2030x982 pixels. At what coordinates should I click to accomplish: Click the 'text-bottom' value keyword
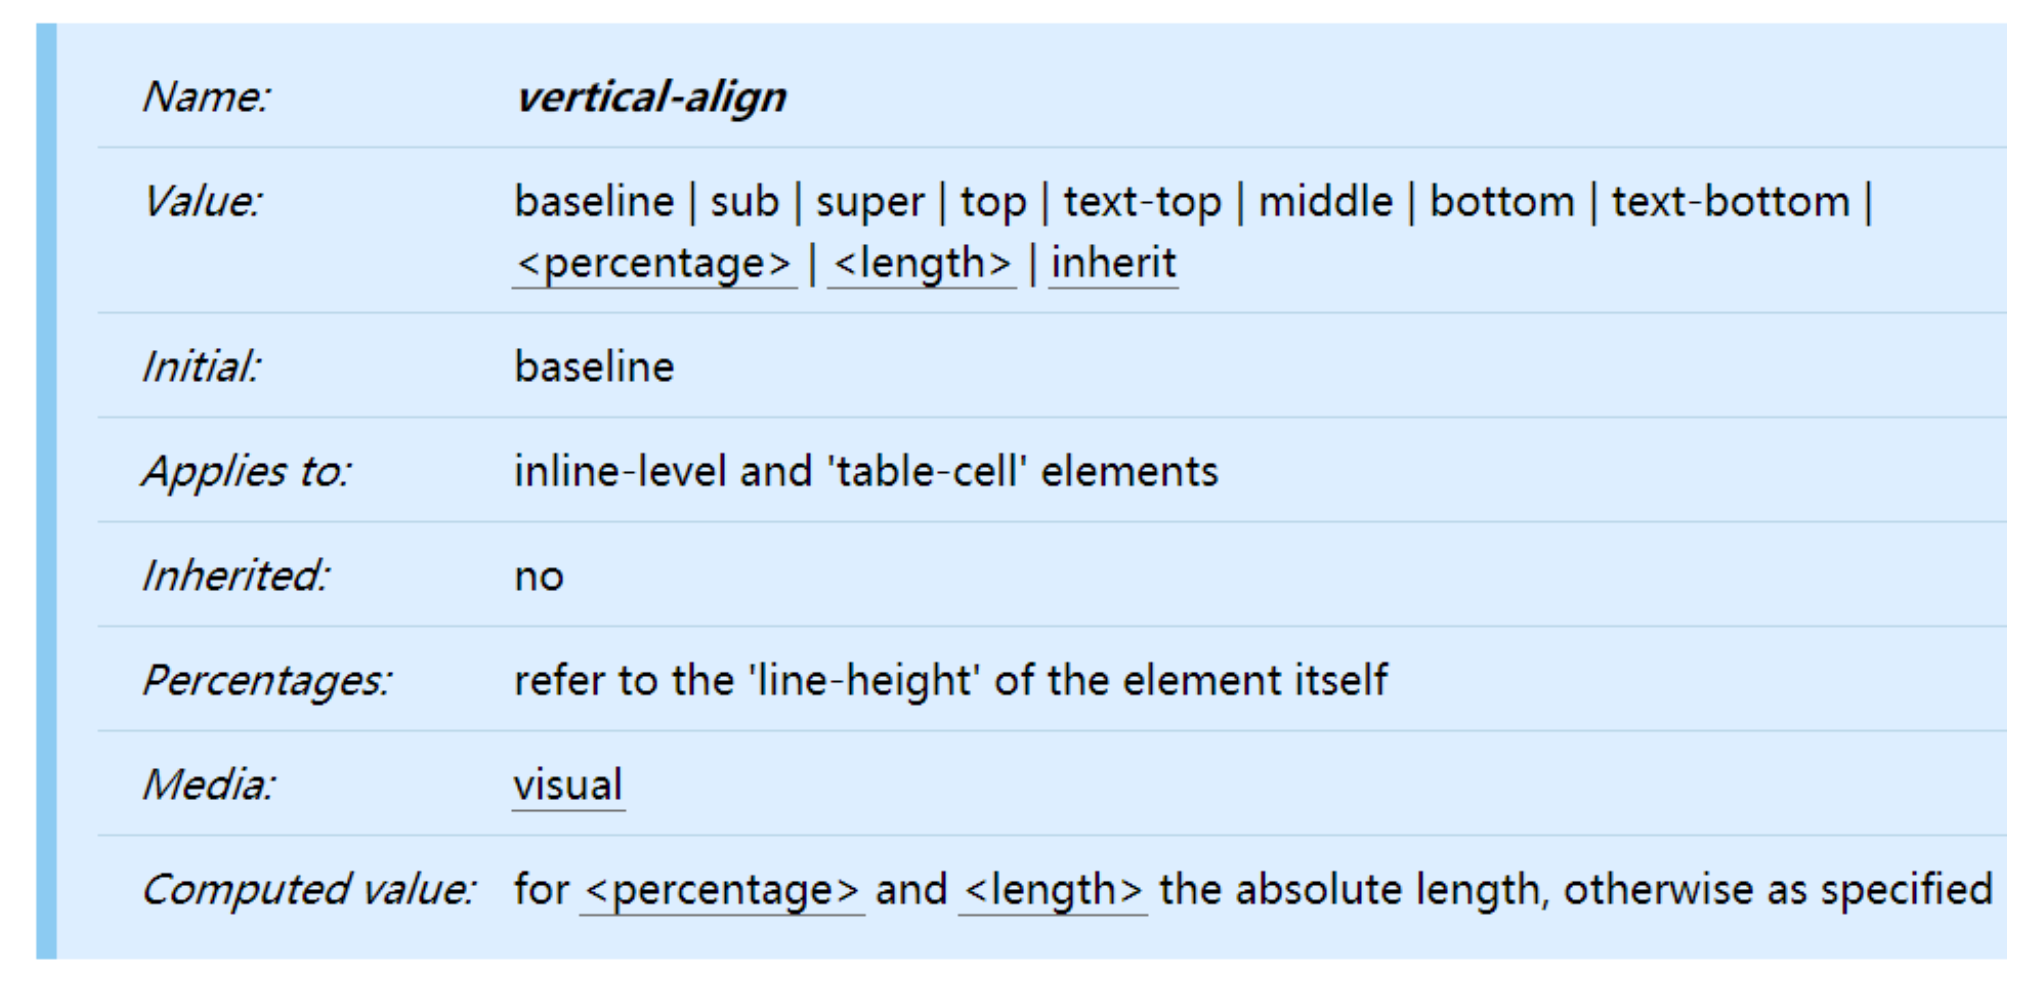tap(1730, 202)
